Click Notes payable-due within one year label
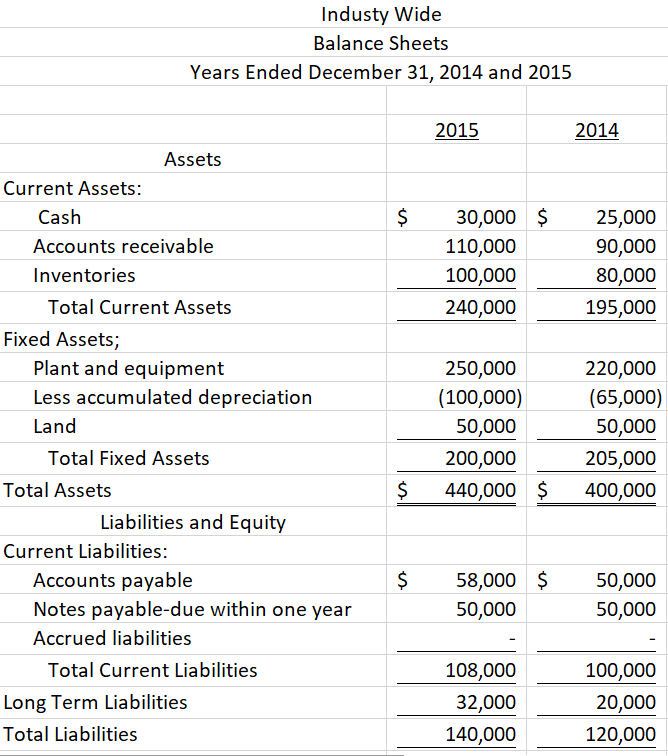Screen dimensions: 668x756 coord(193,609)
